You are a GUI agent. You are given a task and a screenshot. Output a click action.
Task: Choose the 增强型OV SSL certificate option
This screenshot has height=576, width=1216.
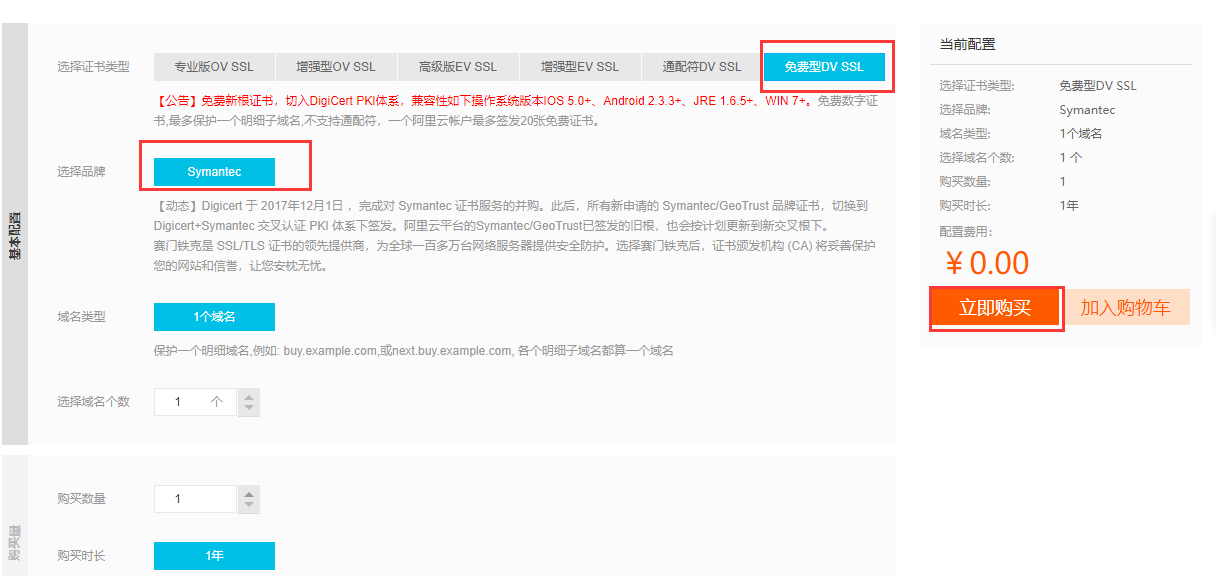click(x=336, y=67)
